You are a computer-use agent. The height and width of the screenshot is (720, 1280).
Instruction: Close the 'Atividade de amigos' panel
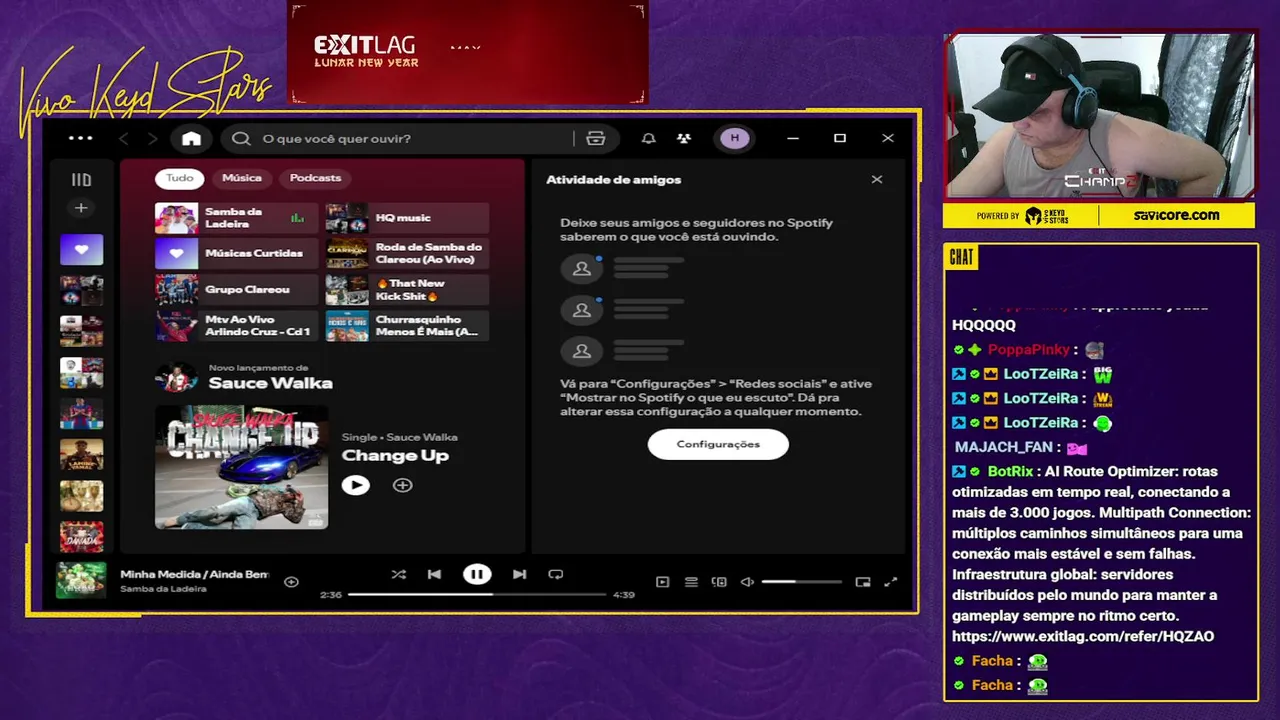[877, 180]
